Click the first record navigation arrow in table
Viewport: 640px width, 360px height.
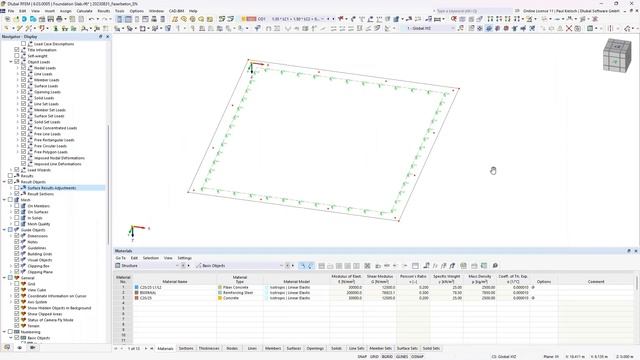116,349
